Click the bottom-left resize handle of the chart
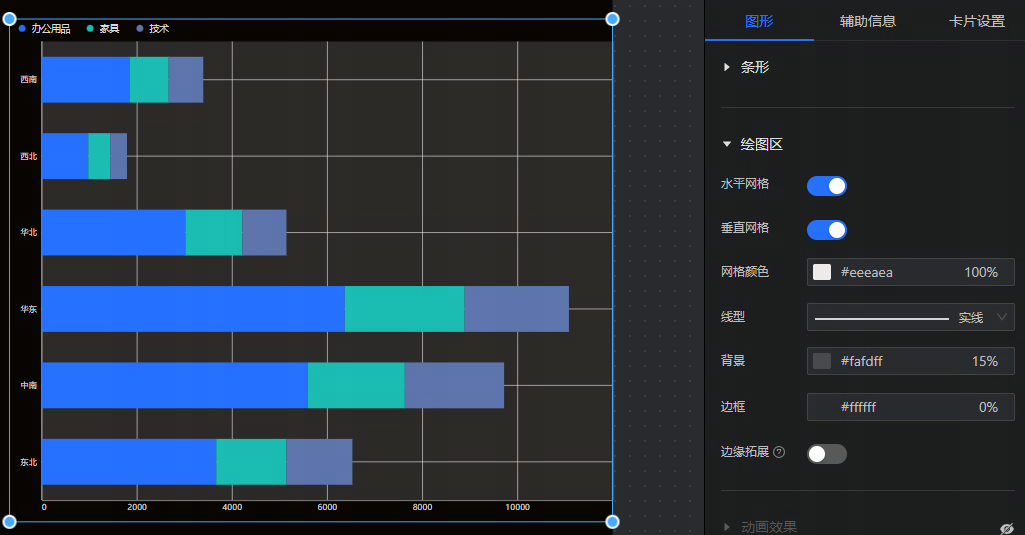Image resolution: width=1025 pixels, height=535 pixels. click(10, 521)
